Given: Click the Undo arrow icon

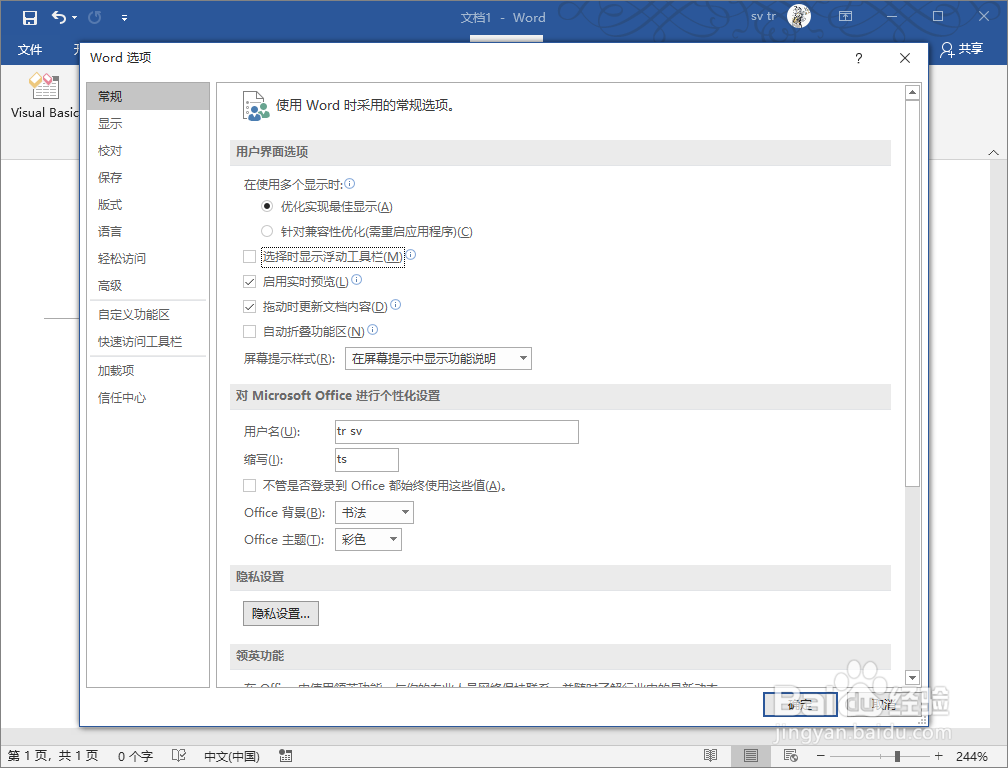Looking at the screenshot, I should point(58,17).
